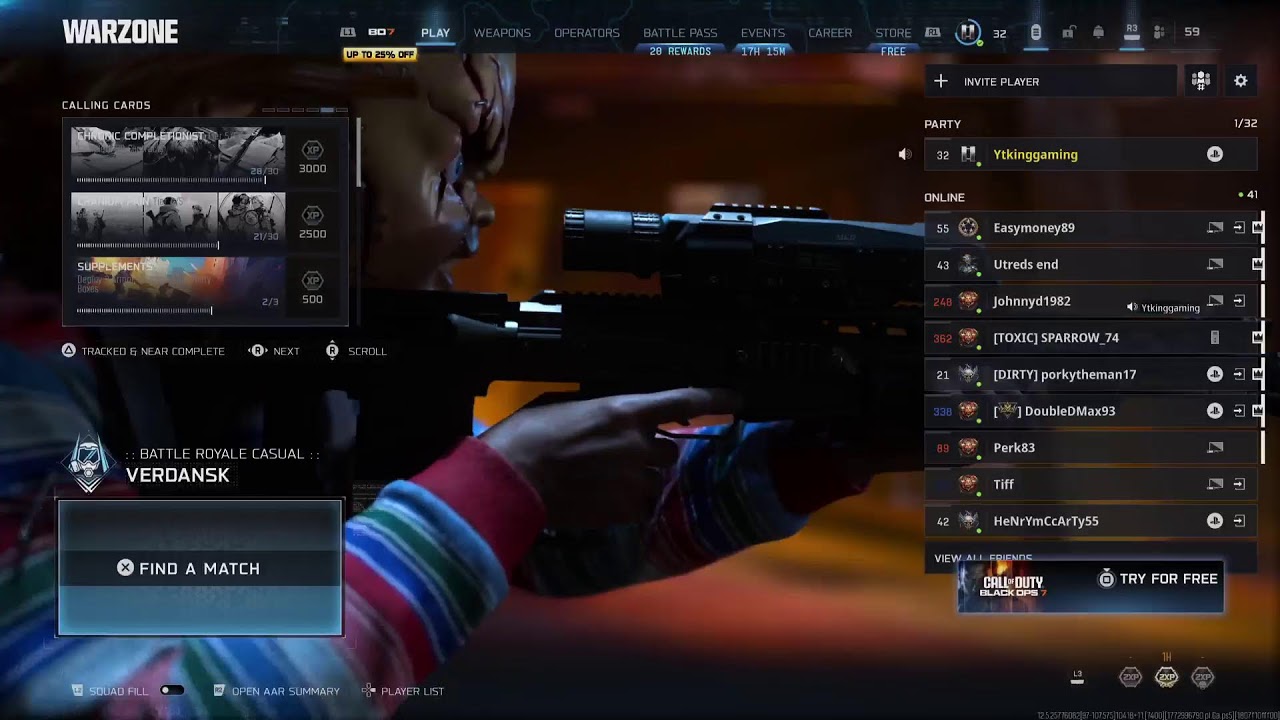Screen dimensions: 1280x720
Task: Open the Career tab
Action: click(830, 33)
